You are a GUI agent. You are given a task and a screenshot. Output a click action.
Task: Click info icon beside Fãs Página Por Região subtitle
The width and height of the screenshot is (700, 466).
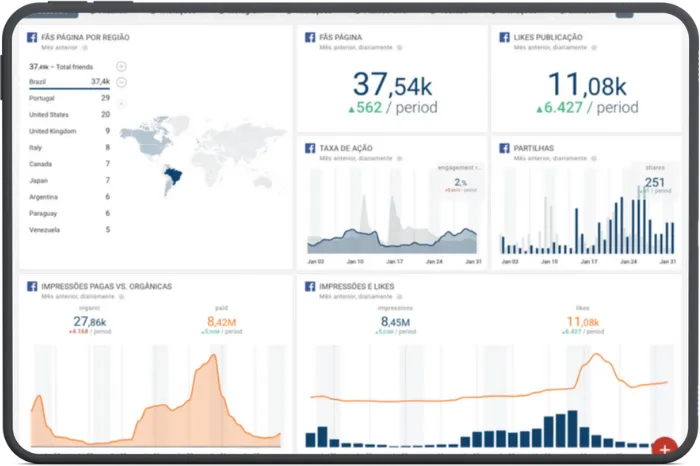(85, 47)
